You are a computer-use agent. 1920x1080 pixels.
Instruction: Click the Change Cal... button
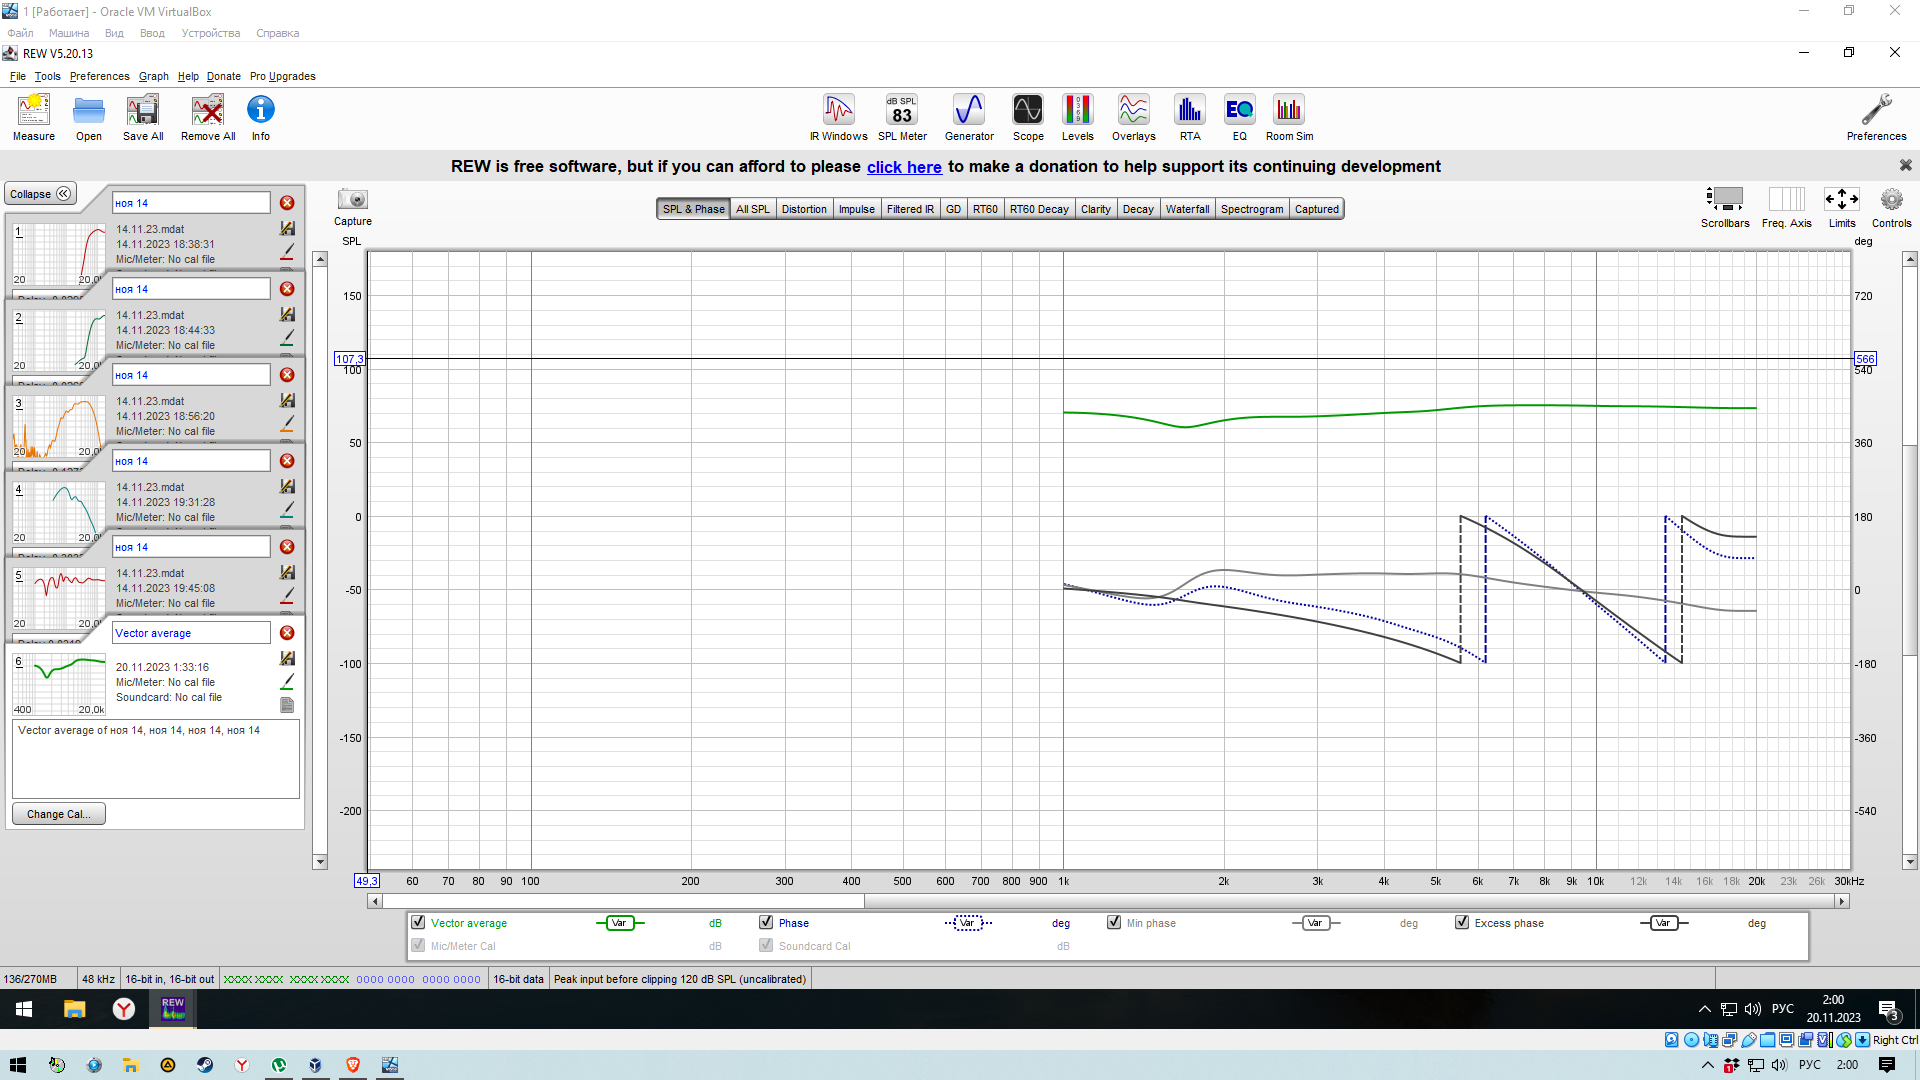pyautogui.click(x=58, y=814)
